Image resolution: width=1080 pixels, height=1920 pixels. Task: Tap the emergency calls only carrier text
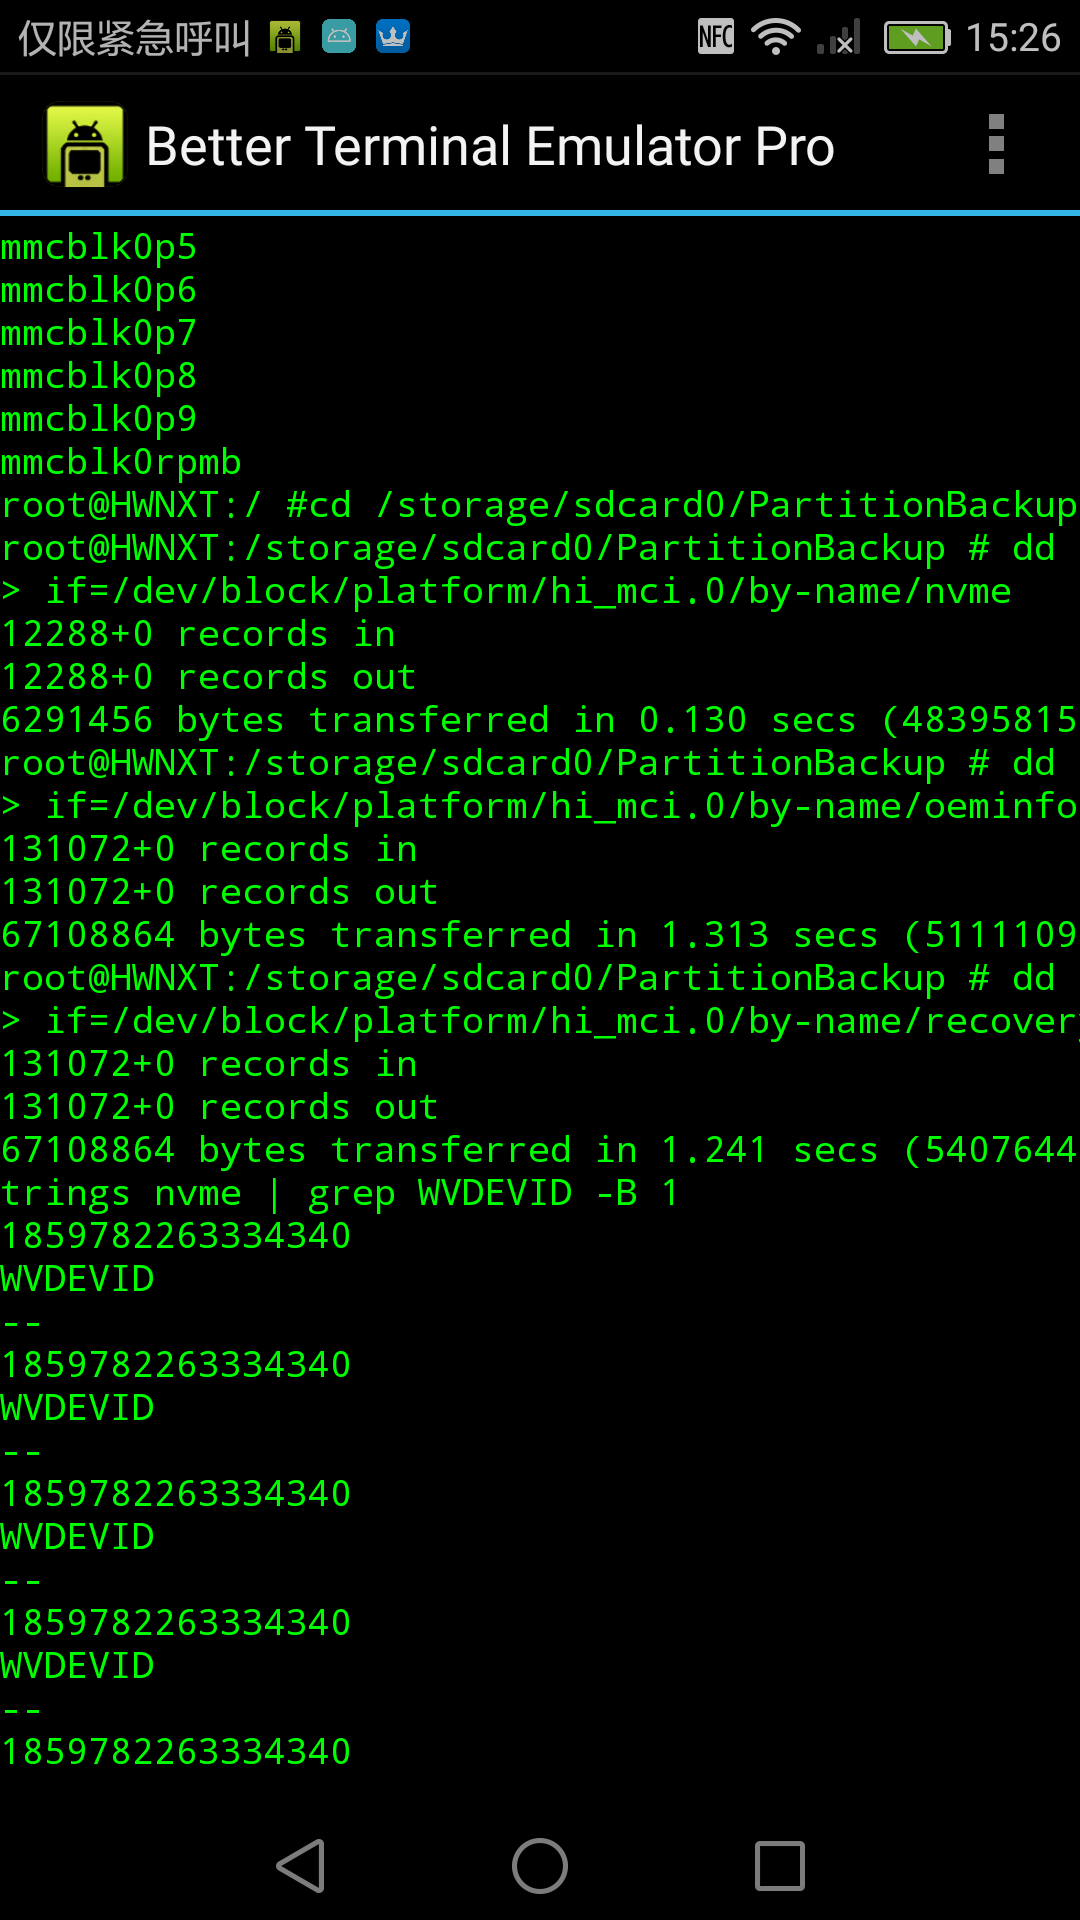[x=134, y=38]
